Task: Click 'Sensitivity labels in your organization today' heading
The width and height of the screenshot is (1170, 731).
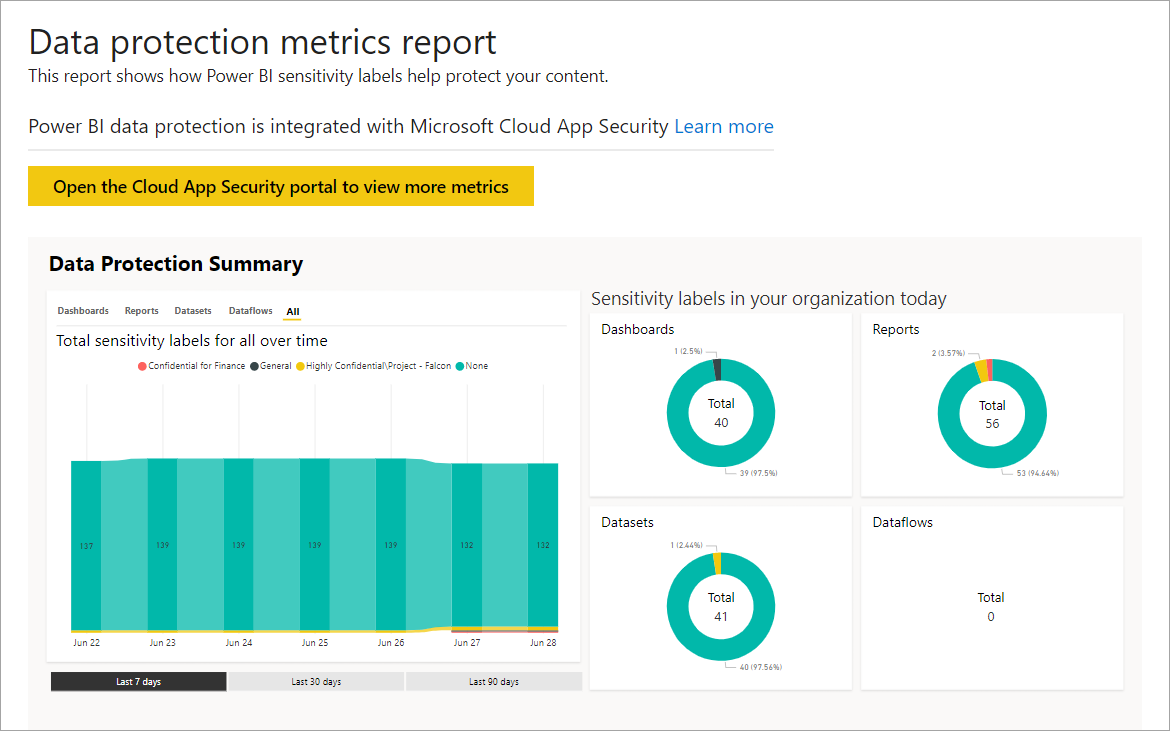Action: (769, 299)
